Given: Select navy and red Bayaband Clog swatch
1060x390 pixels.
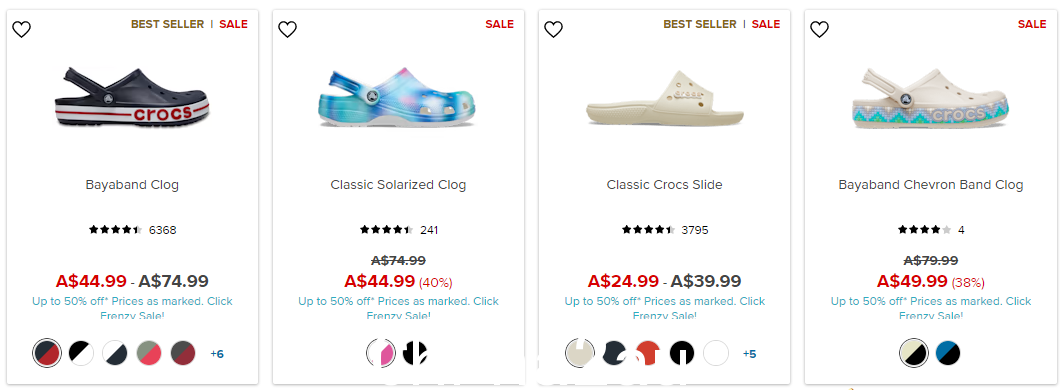Looking at the screenshot, I should point(47,353).
